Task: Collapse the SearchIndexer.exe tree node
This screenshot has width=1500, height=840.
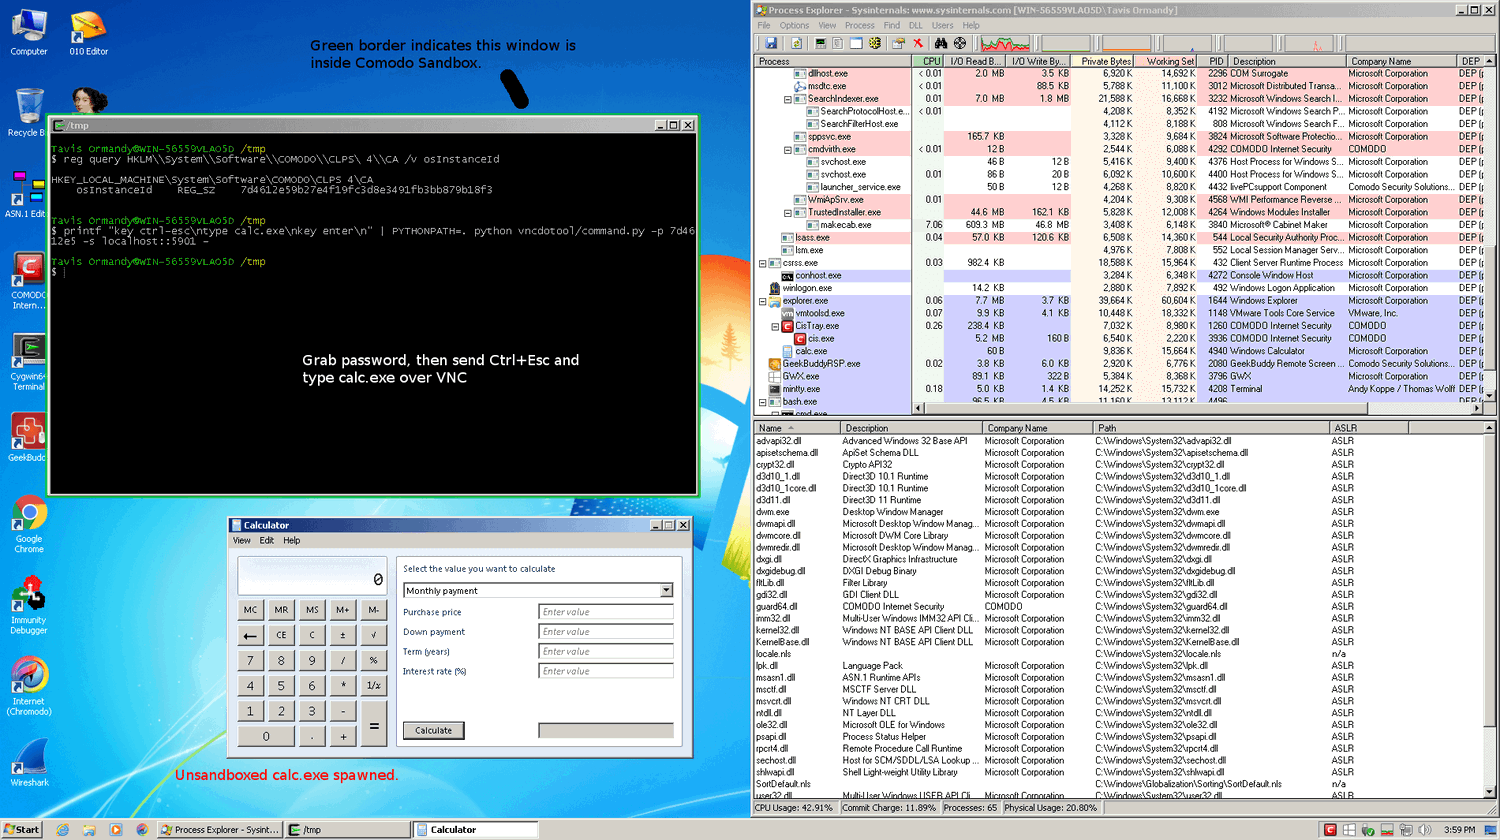Action: tap(789, 99)
